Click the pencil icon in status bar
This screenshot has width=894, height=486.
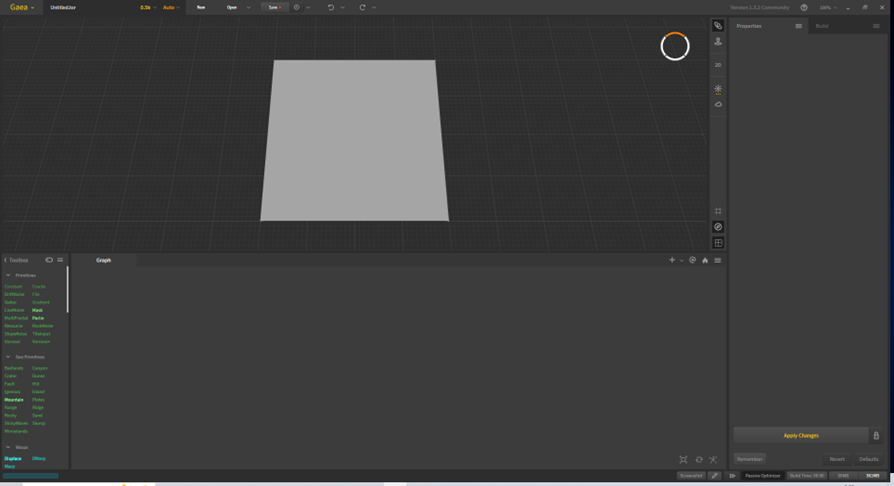(715, 476)
